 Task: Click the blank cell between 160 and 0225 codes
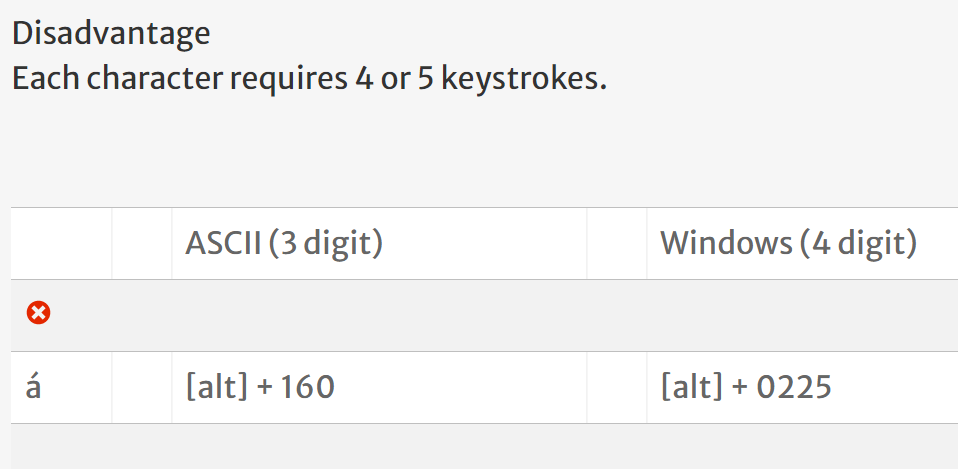click(x=617, y=387)
